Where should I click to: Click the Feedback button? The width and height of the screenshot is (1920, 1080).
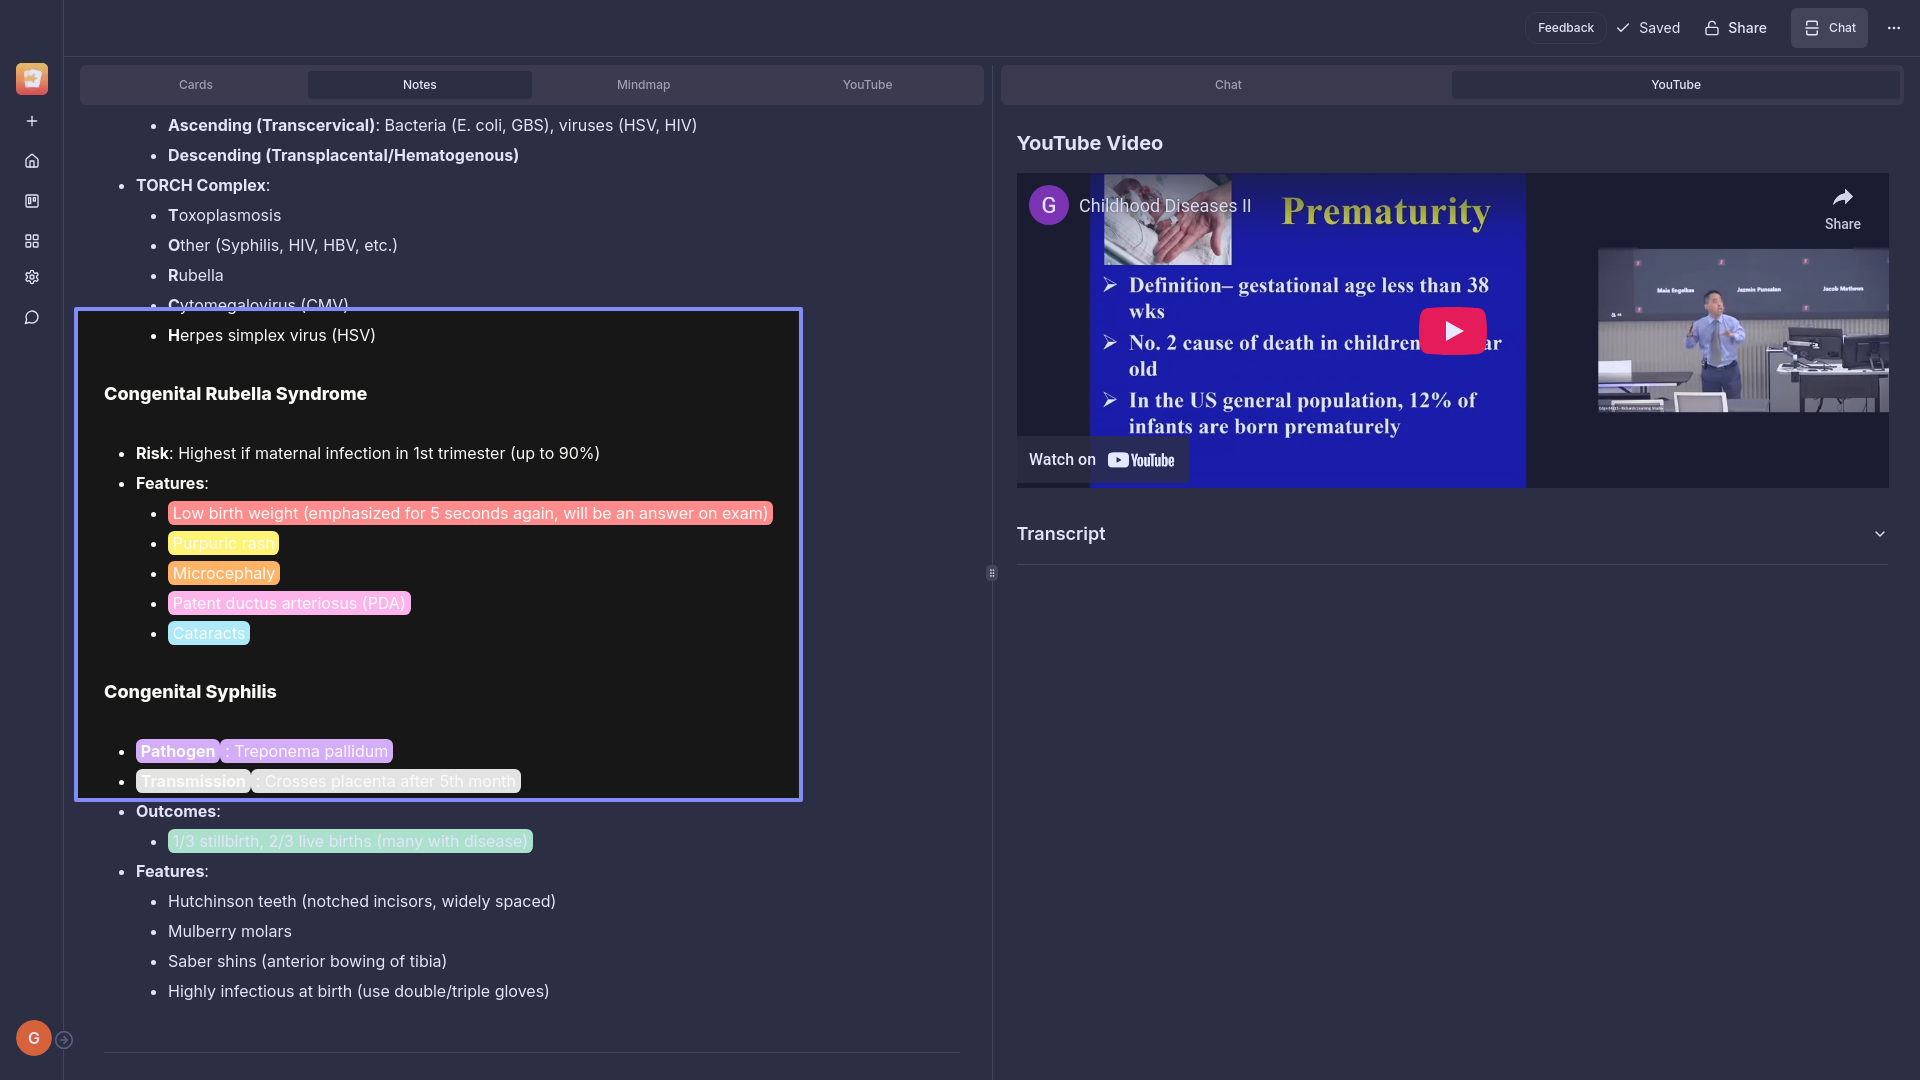click(1565, 28)
